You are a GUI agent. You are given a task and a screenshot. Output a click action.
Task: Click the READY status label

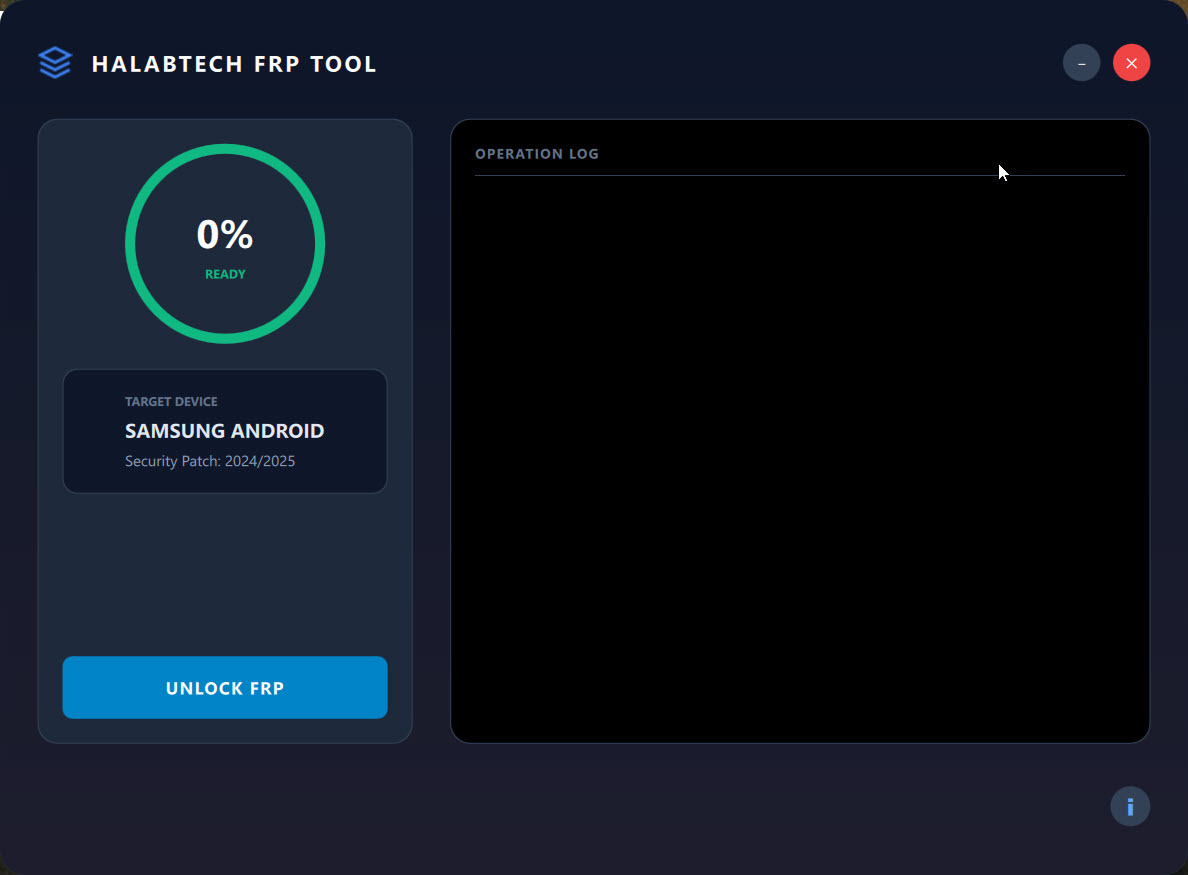click(x=225, y=273)
